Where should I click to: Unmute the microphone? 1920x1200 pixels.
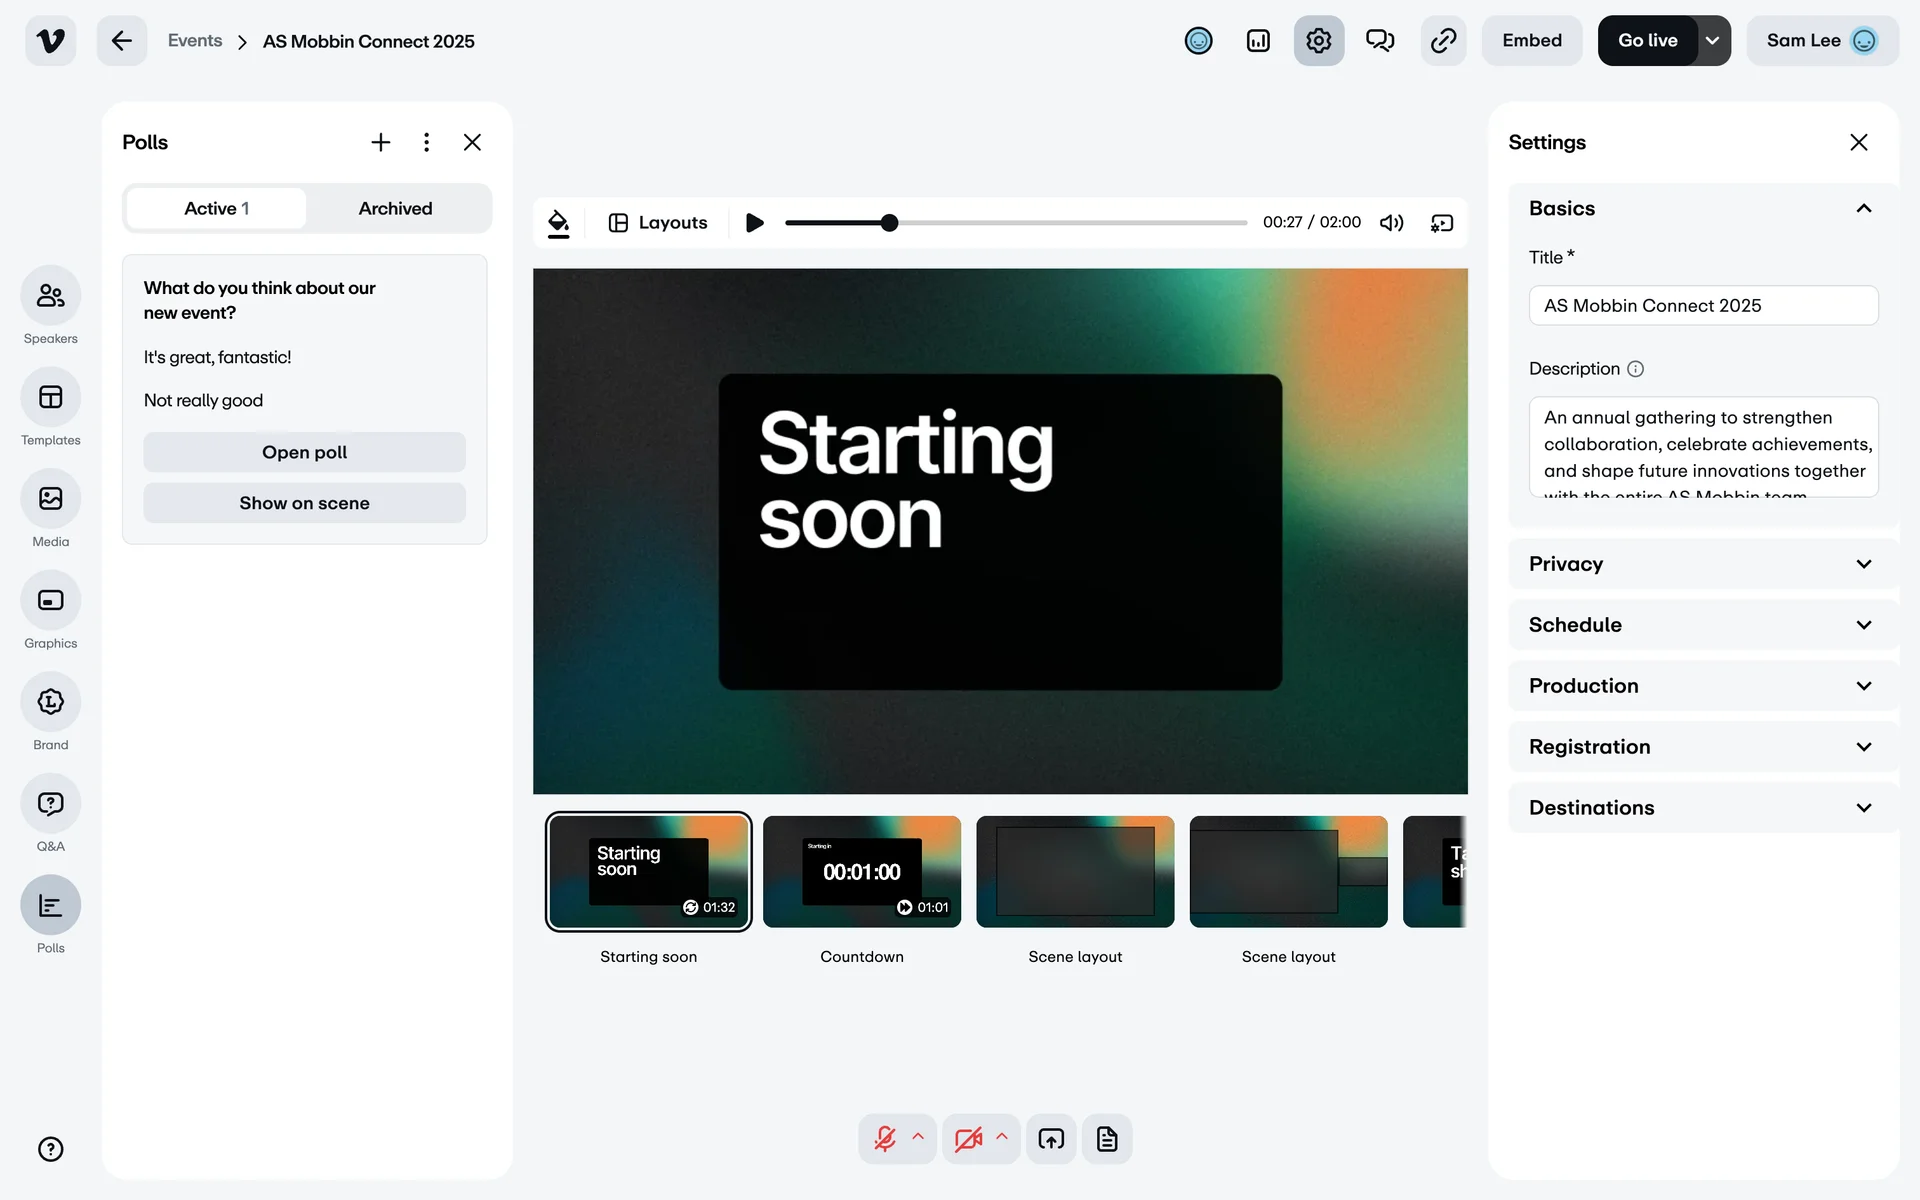pyautogui.click(x=885, y=1139)
